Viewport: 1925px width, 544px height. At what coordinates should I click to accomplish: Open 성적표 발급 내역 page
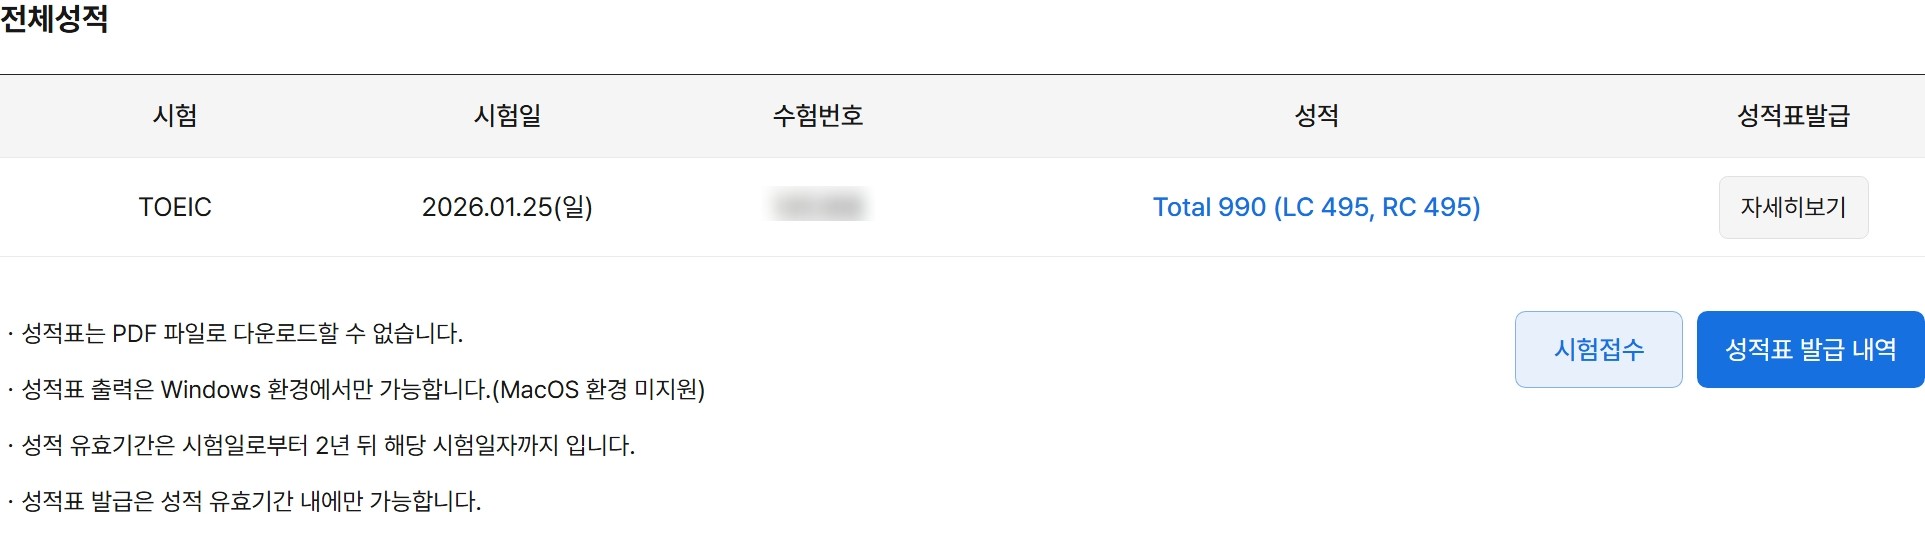pyautogui.click(x=1810, y=349)
